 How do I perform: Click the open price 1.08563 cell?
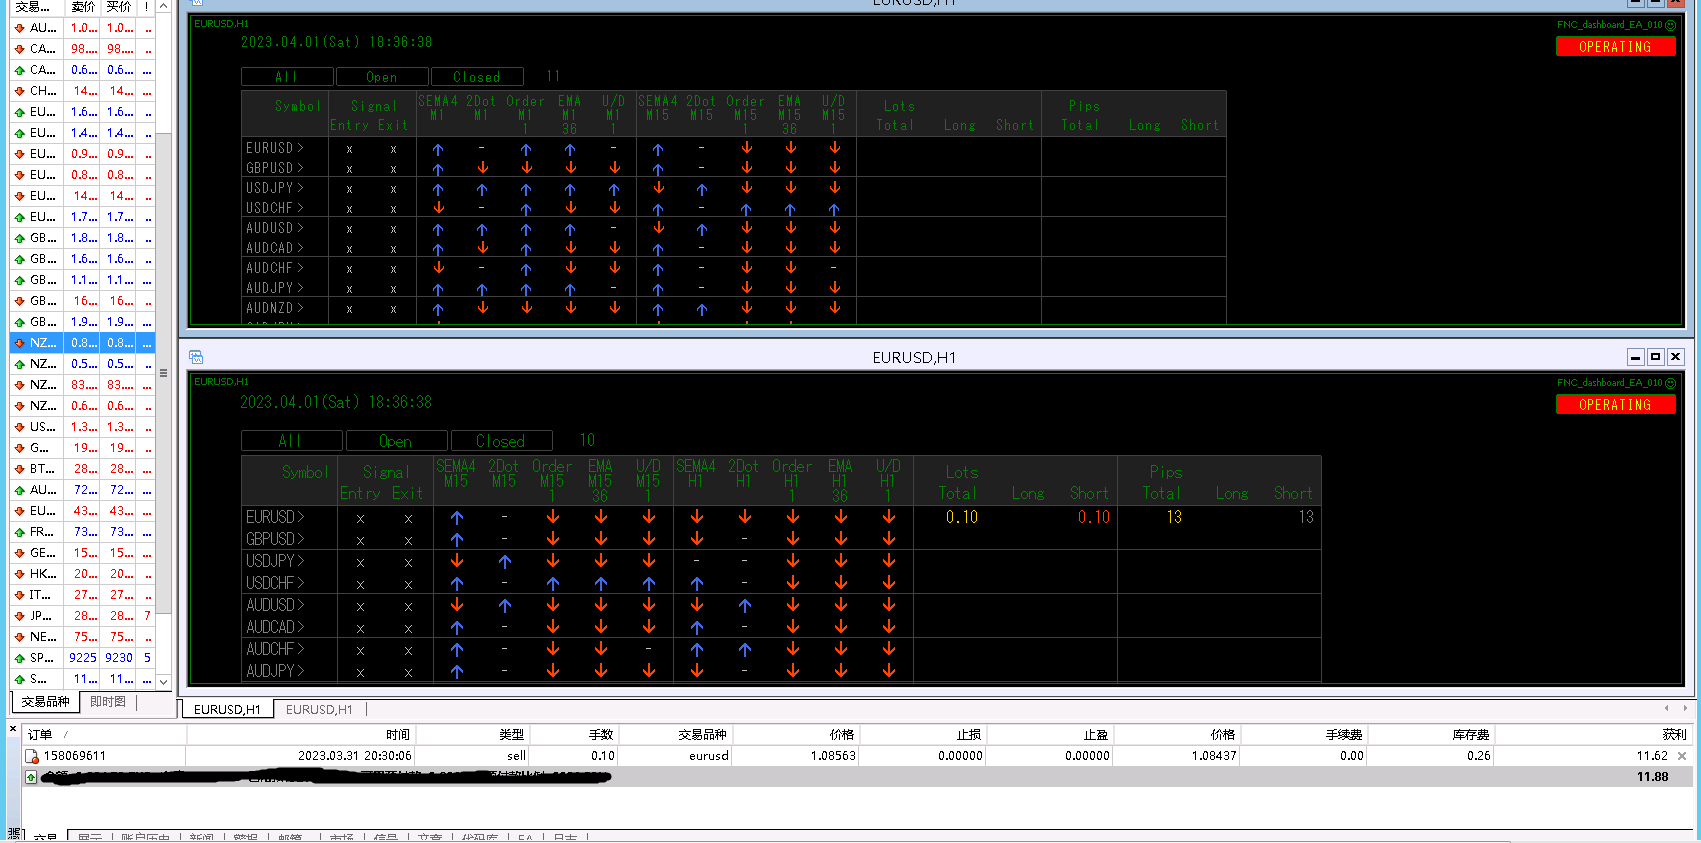833,756
